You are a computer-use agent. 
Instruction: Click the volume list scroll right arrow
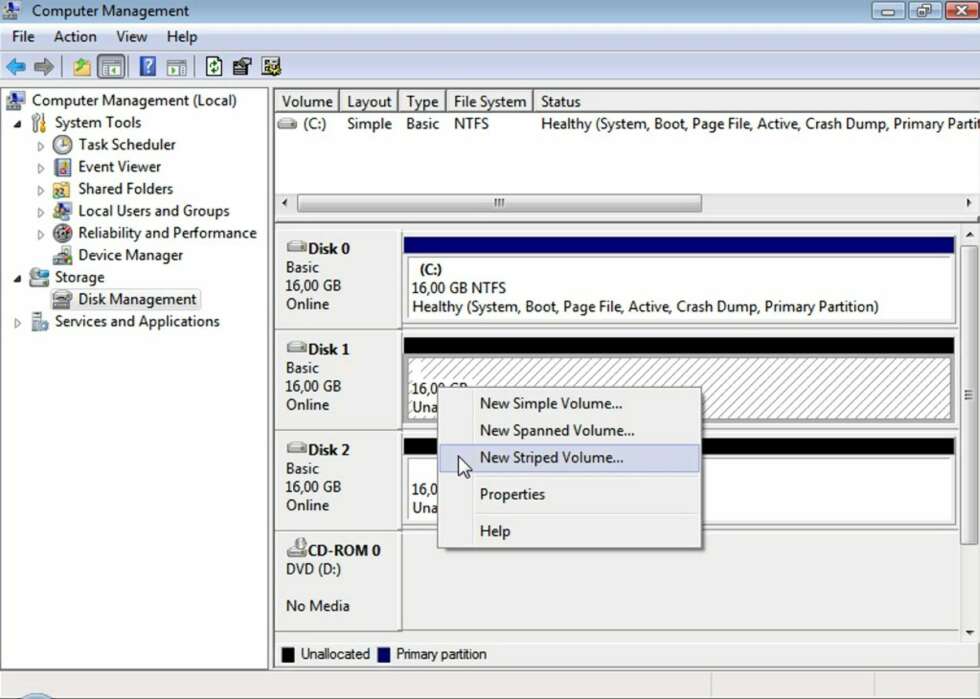[x=968, y=203]
